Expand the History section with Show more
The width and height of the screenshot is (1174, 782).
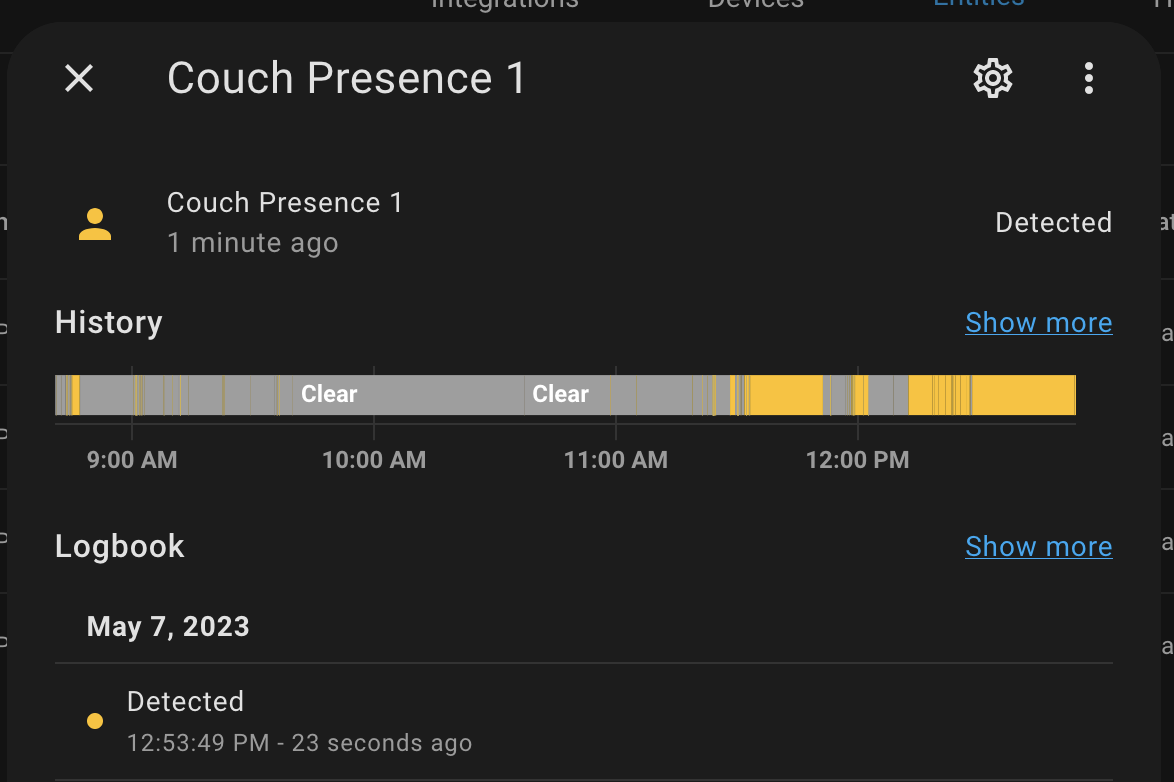click(1038, 322)
